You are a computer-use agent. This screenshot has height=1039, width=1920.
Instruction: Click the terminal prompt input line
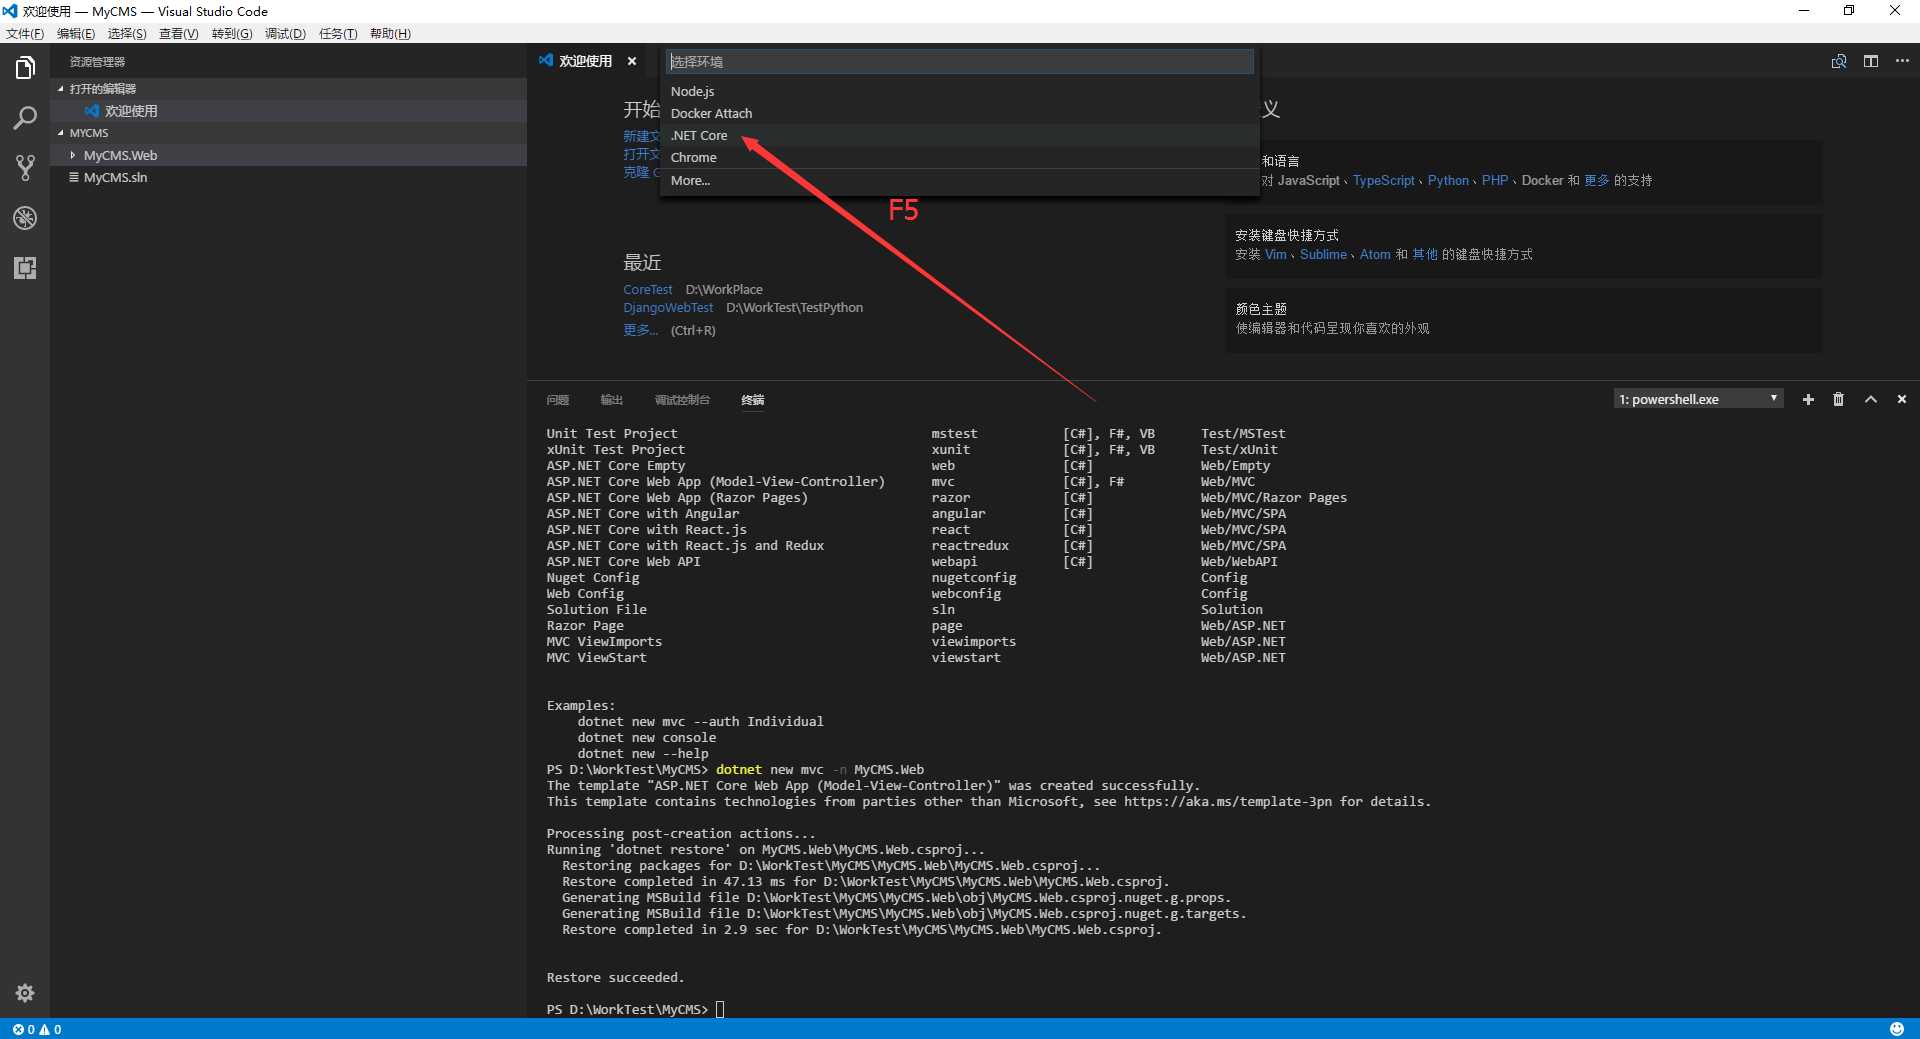[x=720, y=1010]
